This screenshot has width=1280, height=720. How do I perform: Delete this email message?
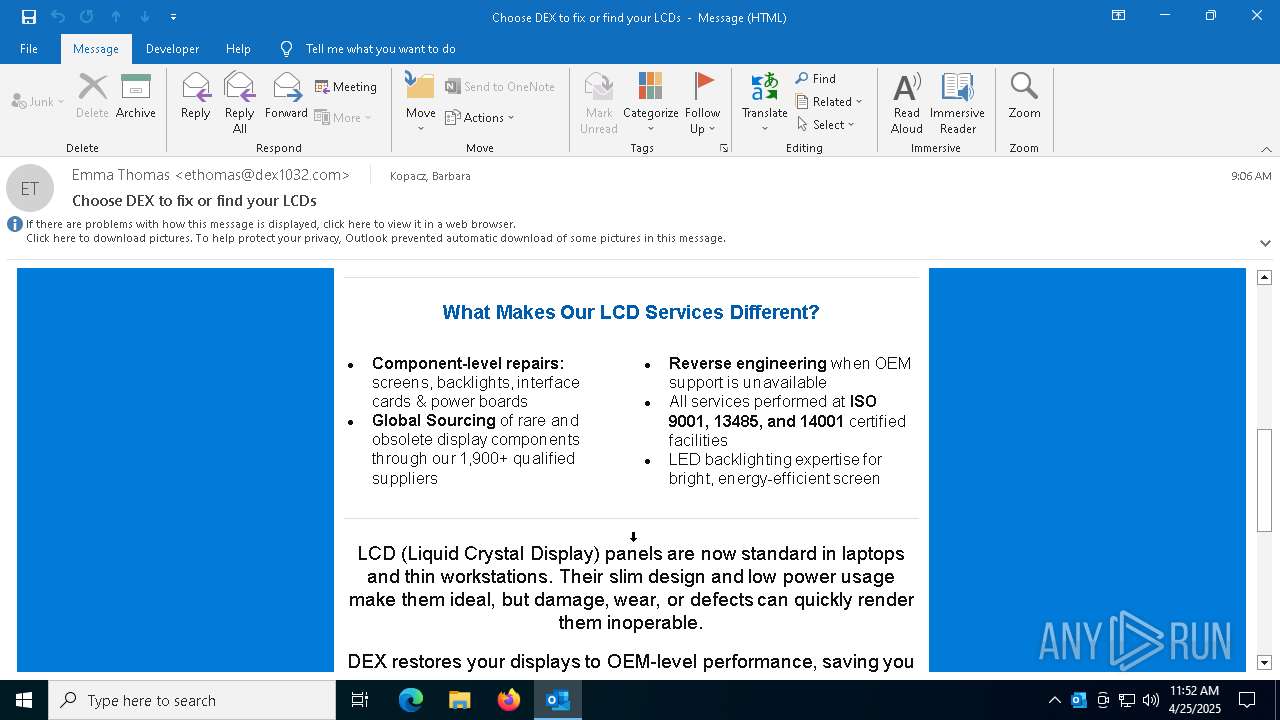click(92, 98)
